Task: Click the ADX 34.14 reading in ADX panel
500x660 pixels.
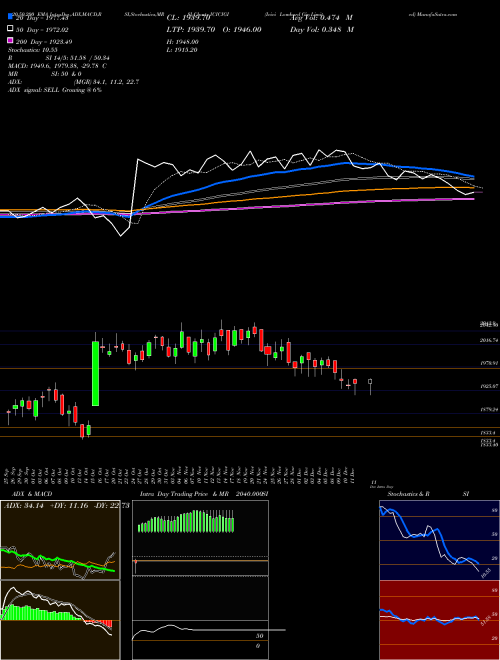Action: (24, 506)
